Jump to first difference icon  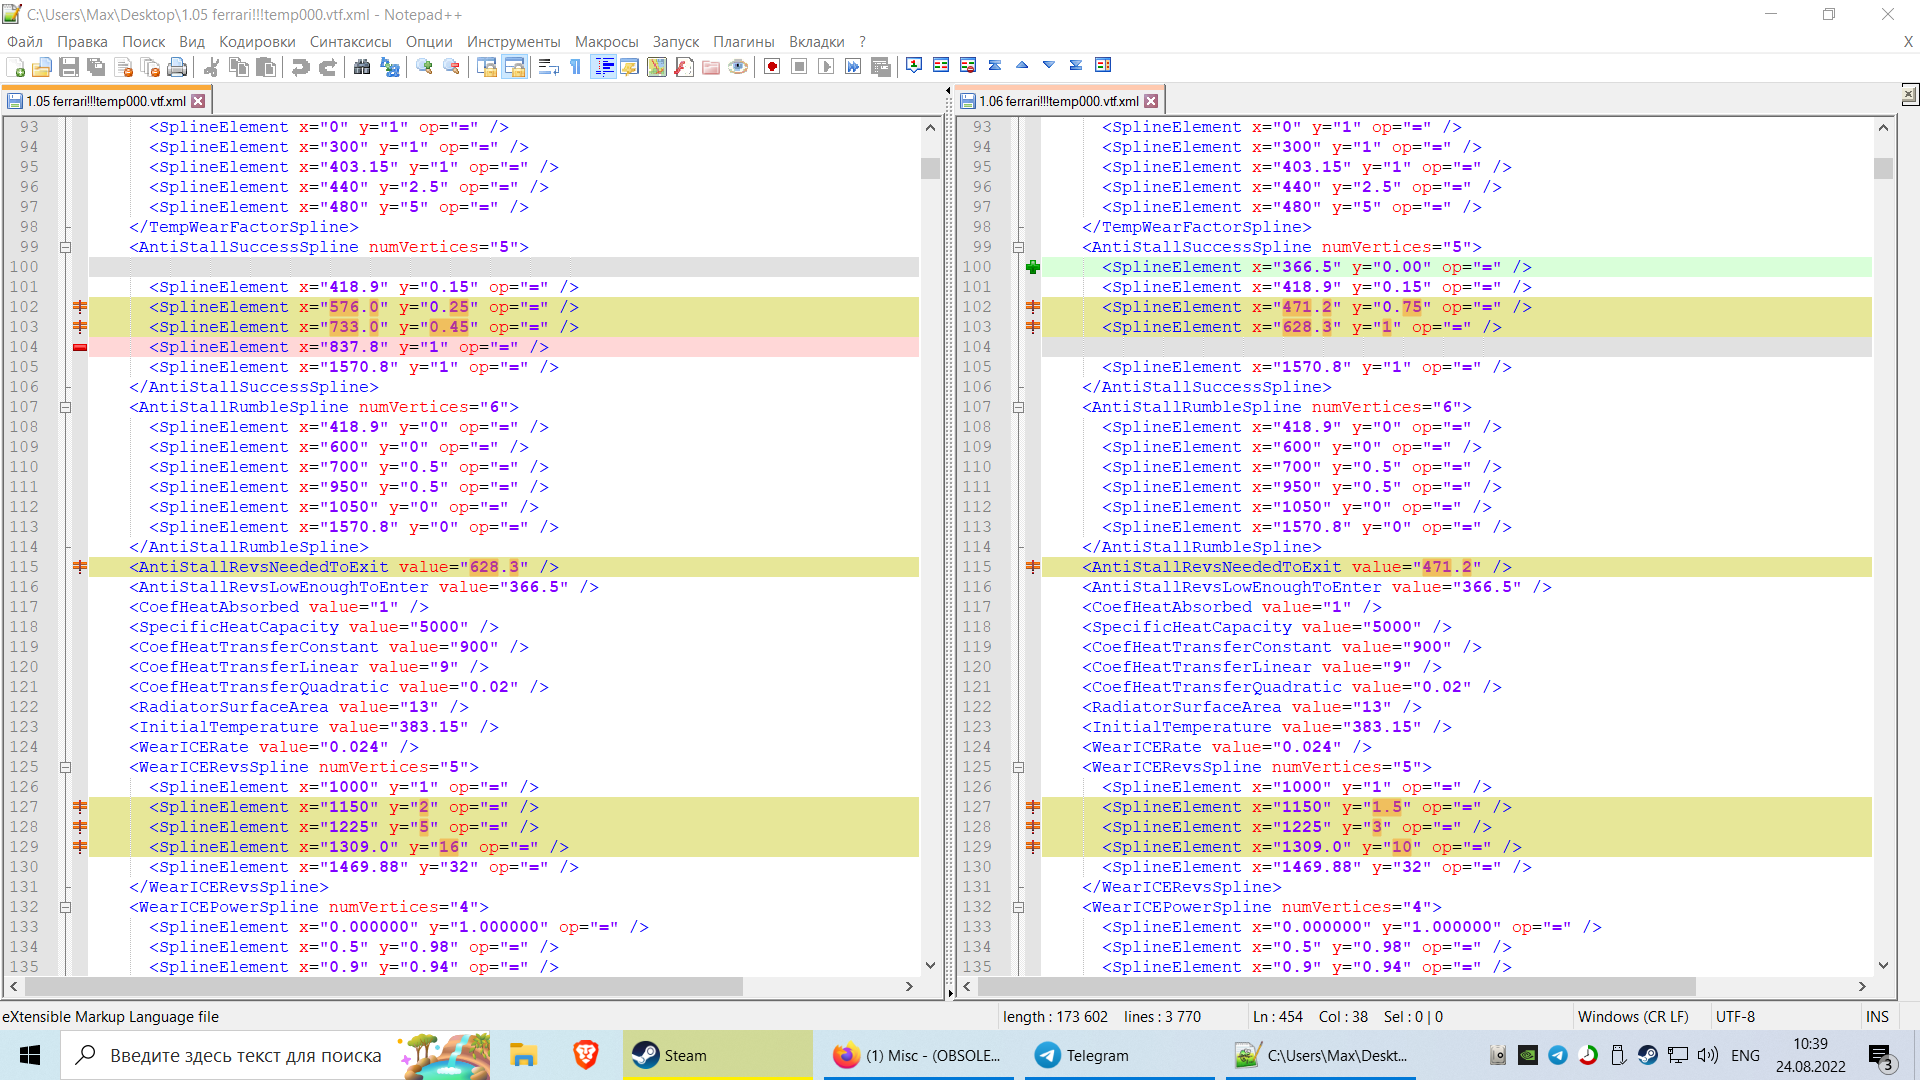(x=995, y=65)
